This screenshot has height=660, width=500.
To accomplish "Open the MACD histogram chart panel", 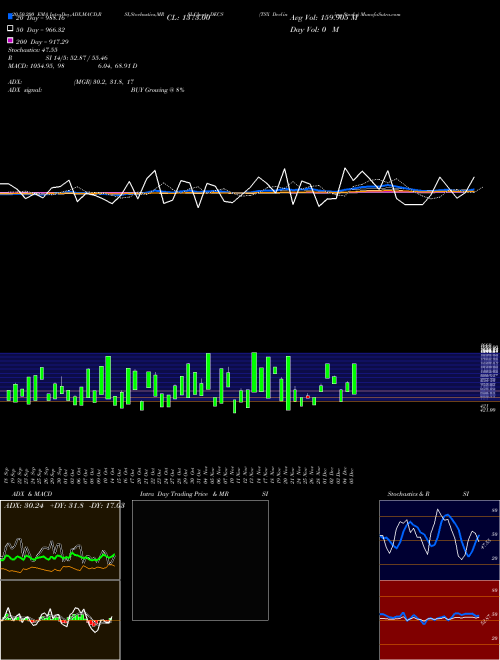I will pos(60,620).
